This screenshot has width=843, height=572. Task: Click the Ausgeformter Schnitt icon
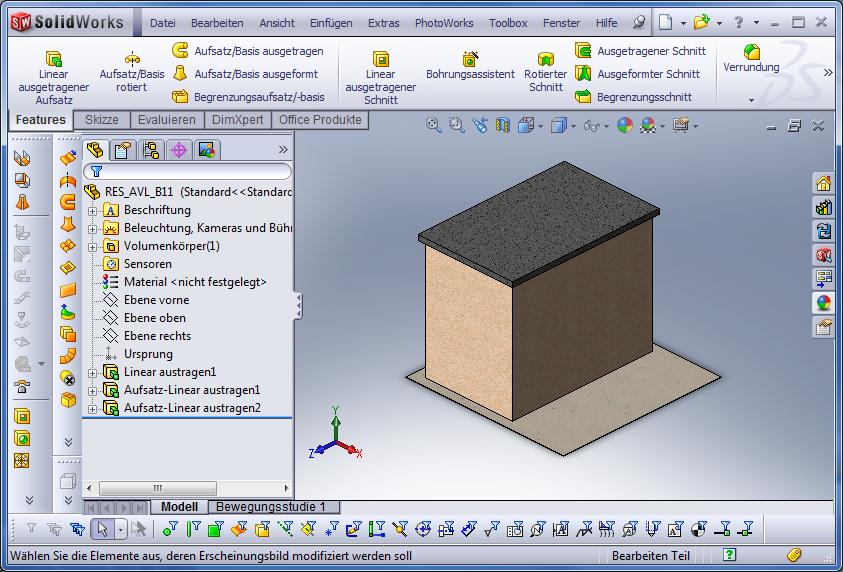tap(584, 73)
